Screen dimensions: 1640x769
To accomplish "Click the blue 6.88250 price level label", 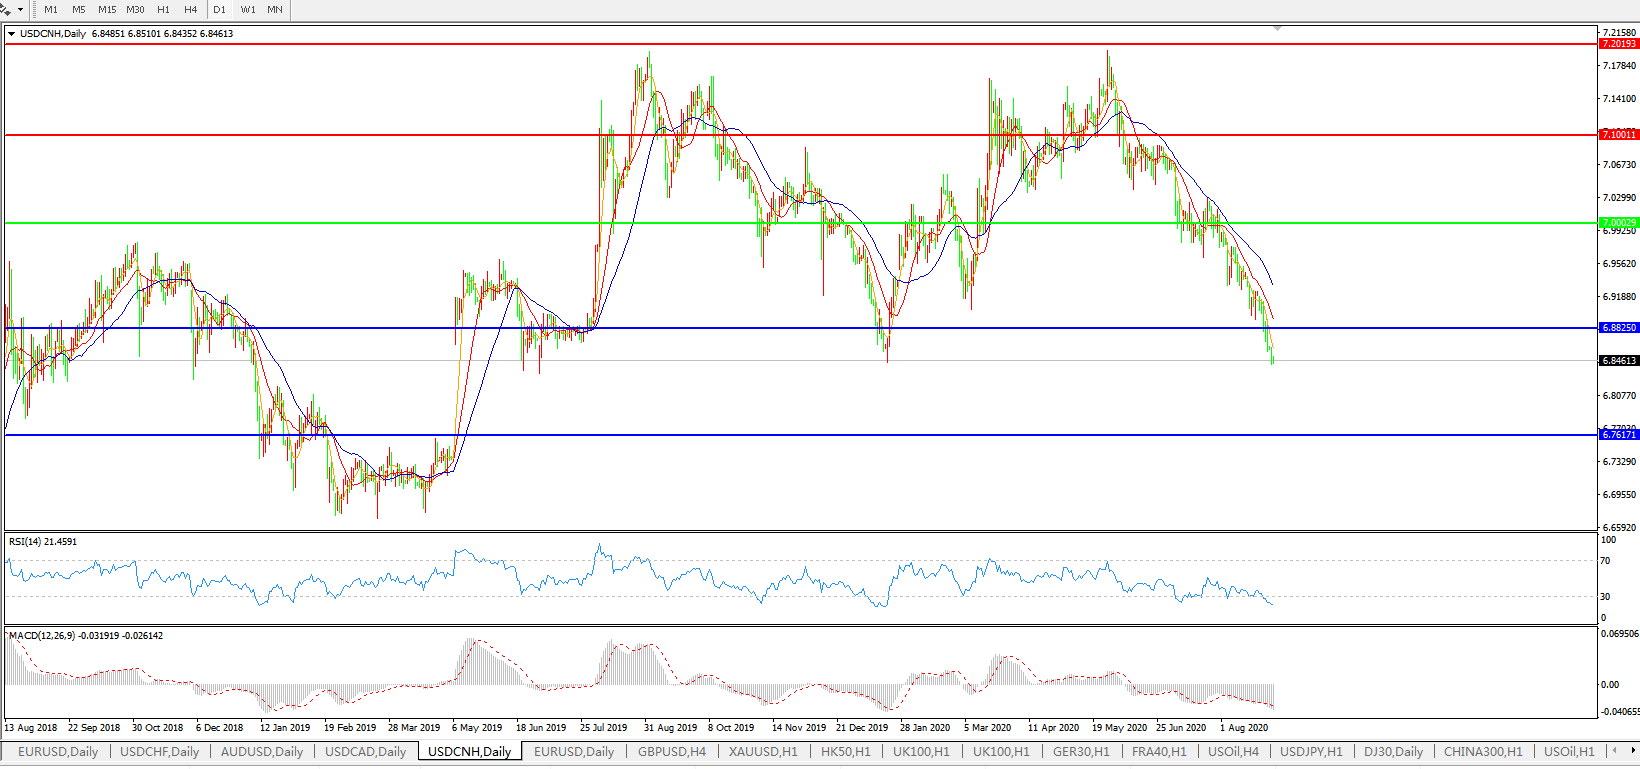I will (1618, 328).
